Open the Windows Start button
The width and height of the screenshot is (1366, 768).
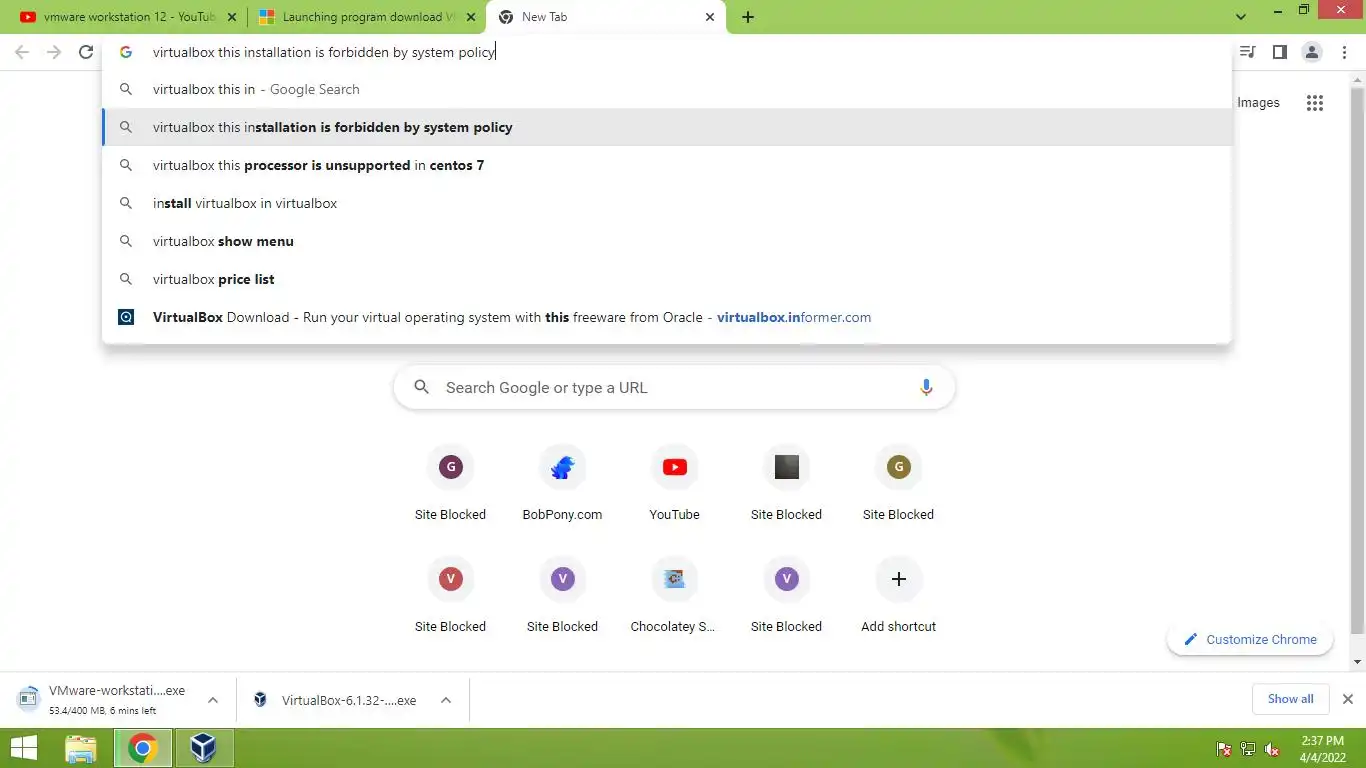click(x=23, y=748)
